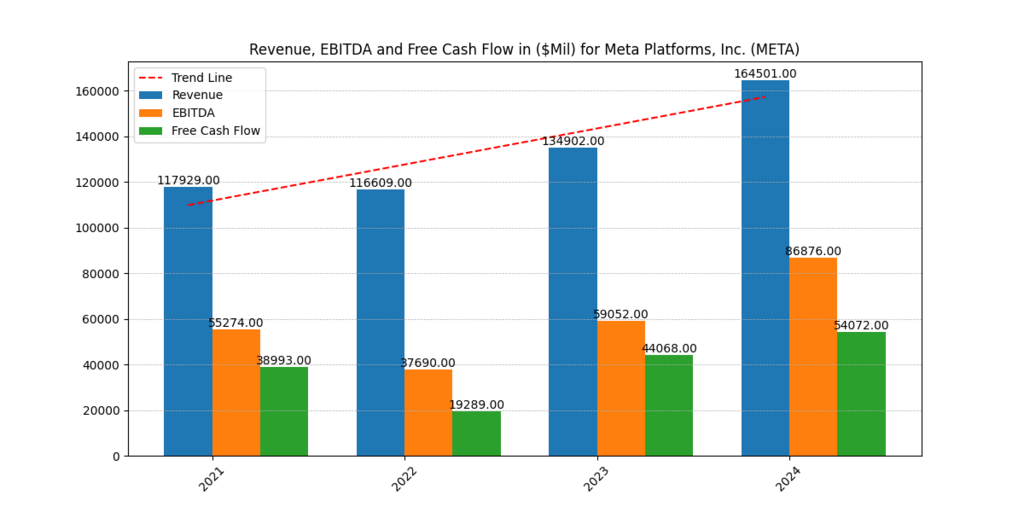Select the 2022 EBITDA bar
Viewport: 1024px width, 512px height.
point(428,412)
